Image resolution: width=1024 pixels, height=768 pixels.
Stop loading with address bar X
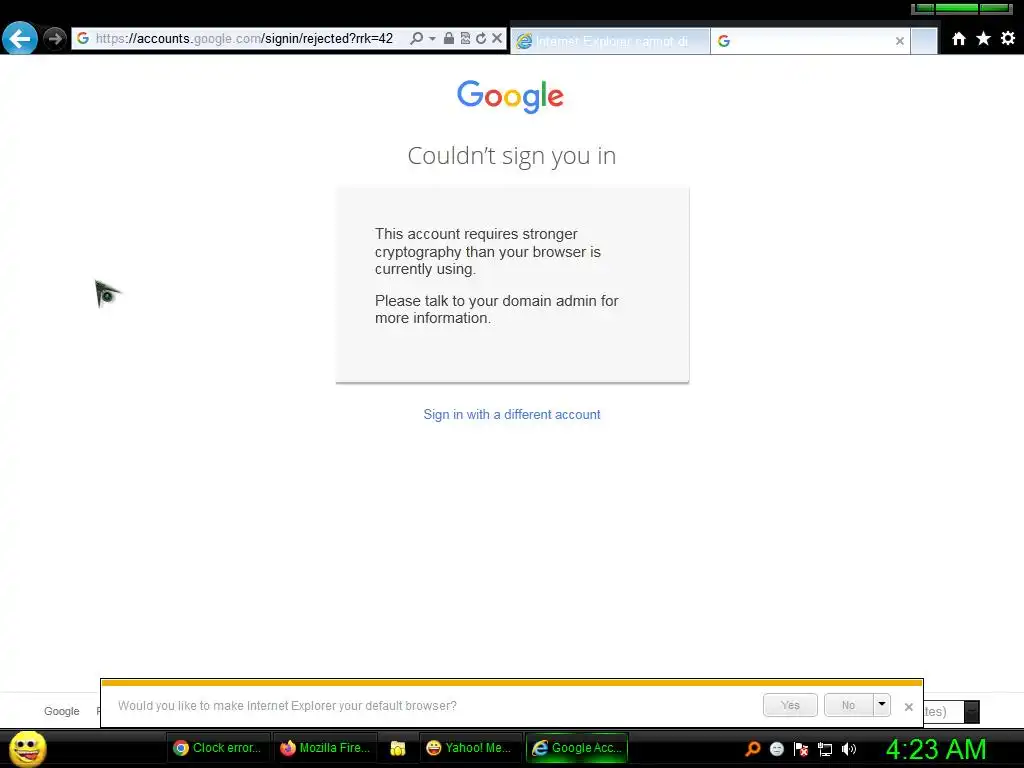[497, 39]
